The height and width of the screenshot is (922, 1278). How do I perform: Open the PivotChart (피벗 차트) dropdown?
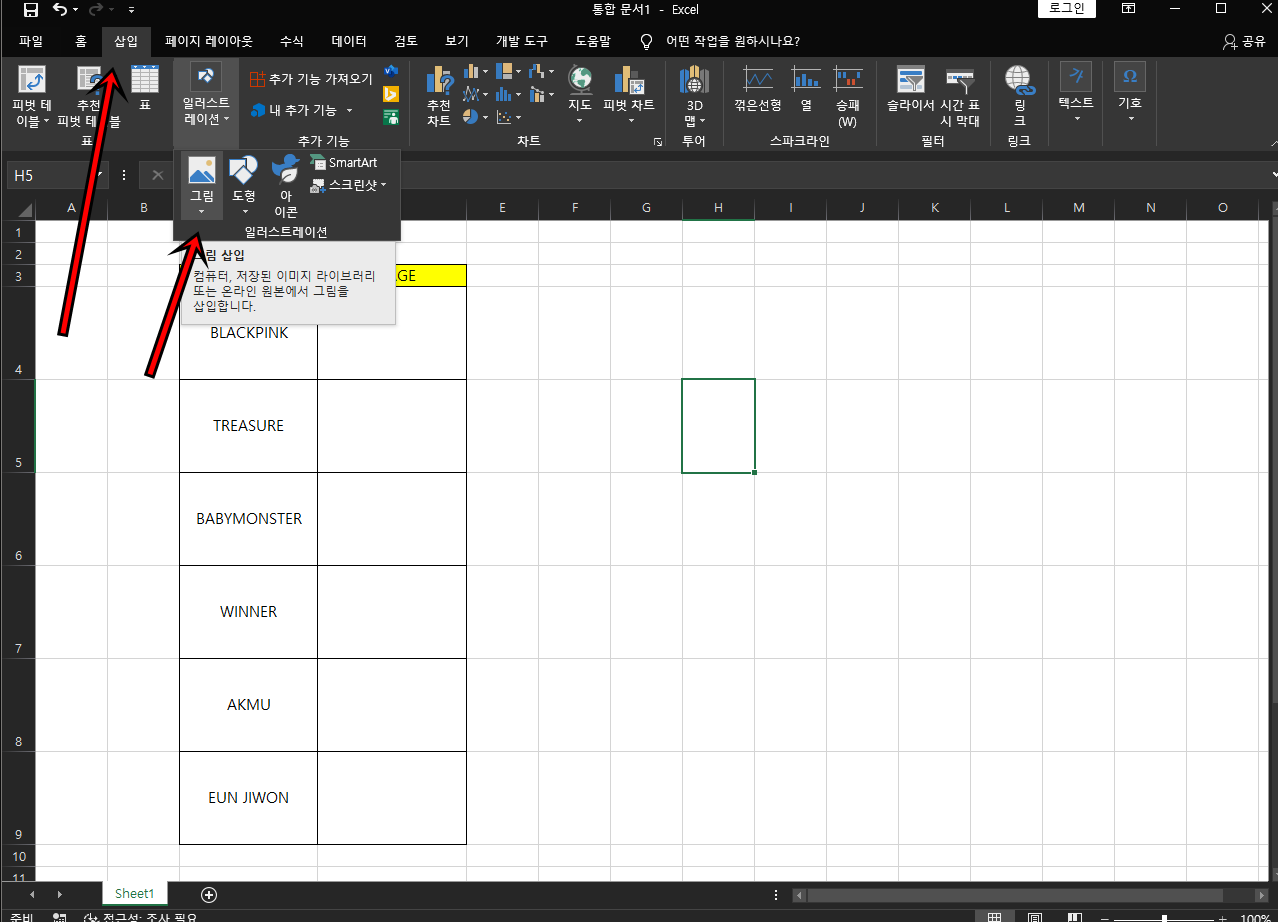[x=631, y=120]
